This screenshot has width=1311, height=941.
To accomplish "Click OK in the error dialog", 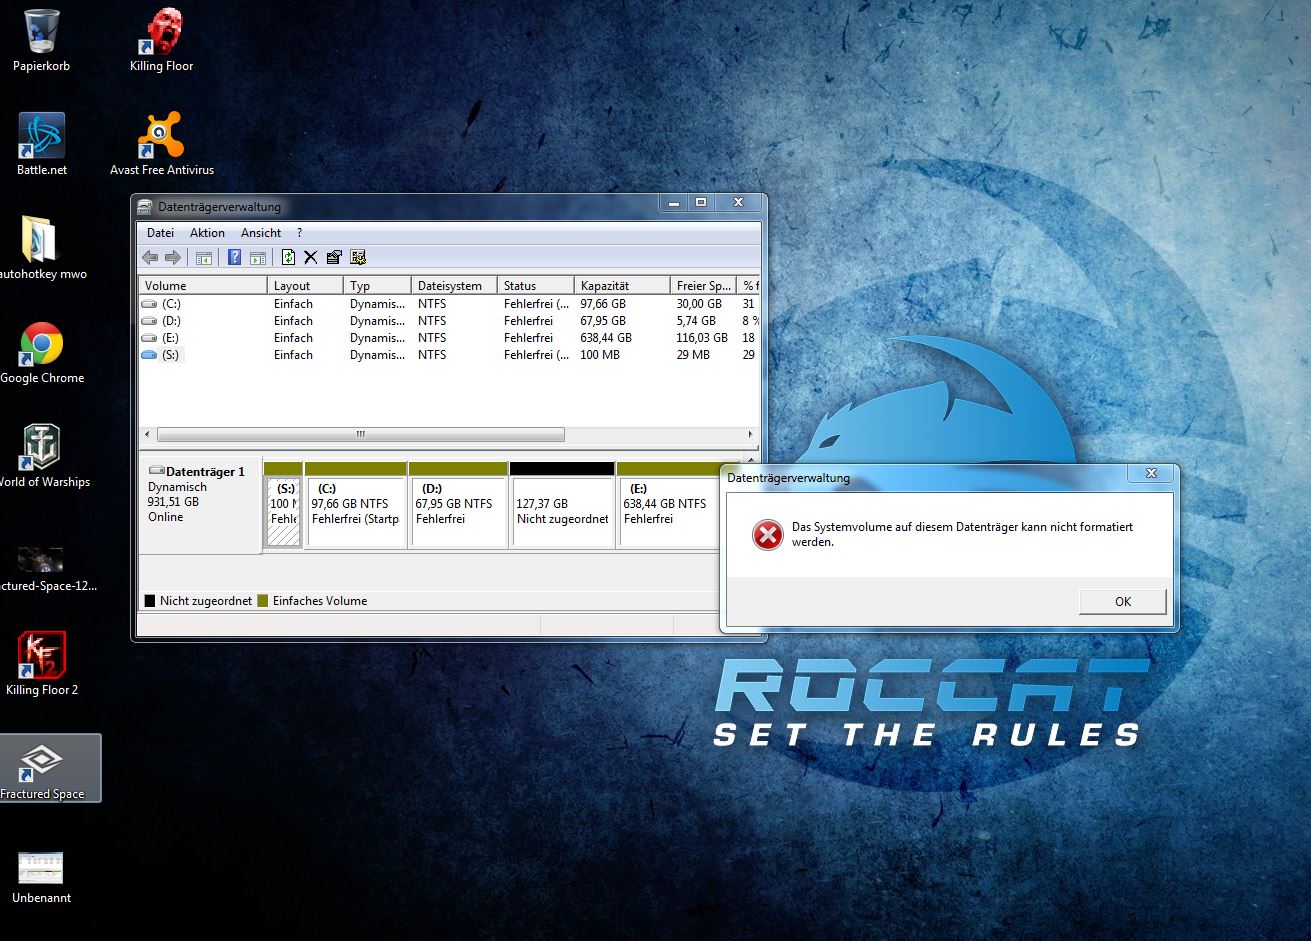I will tap(1123, 601).
